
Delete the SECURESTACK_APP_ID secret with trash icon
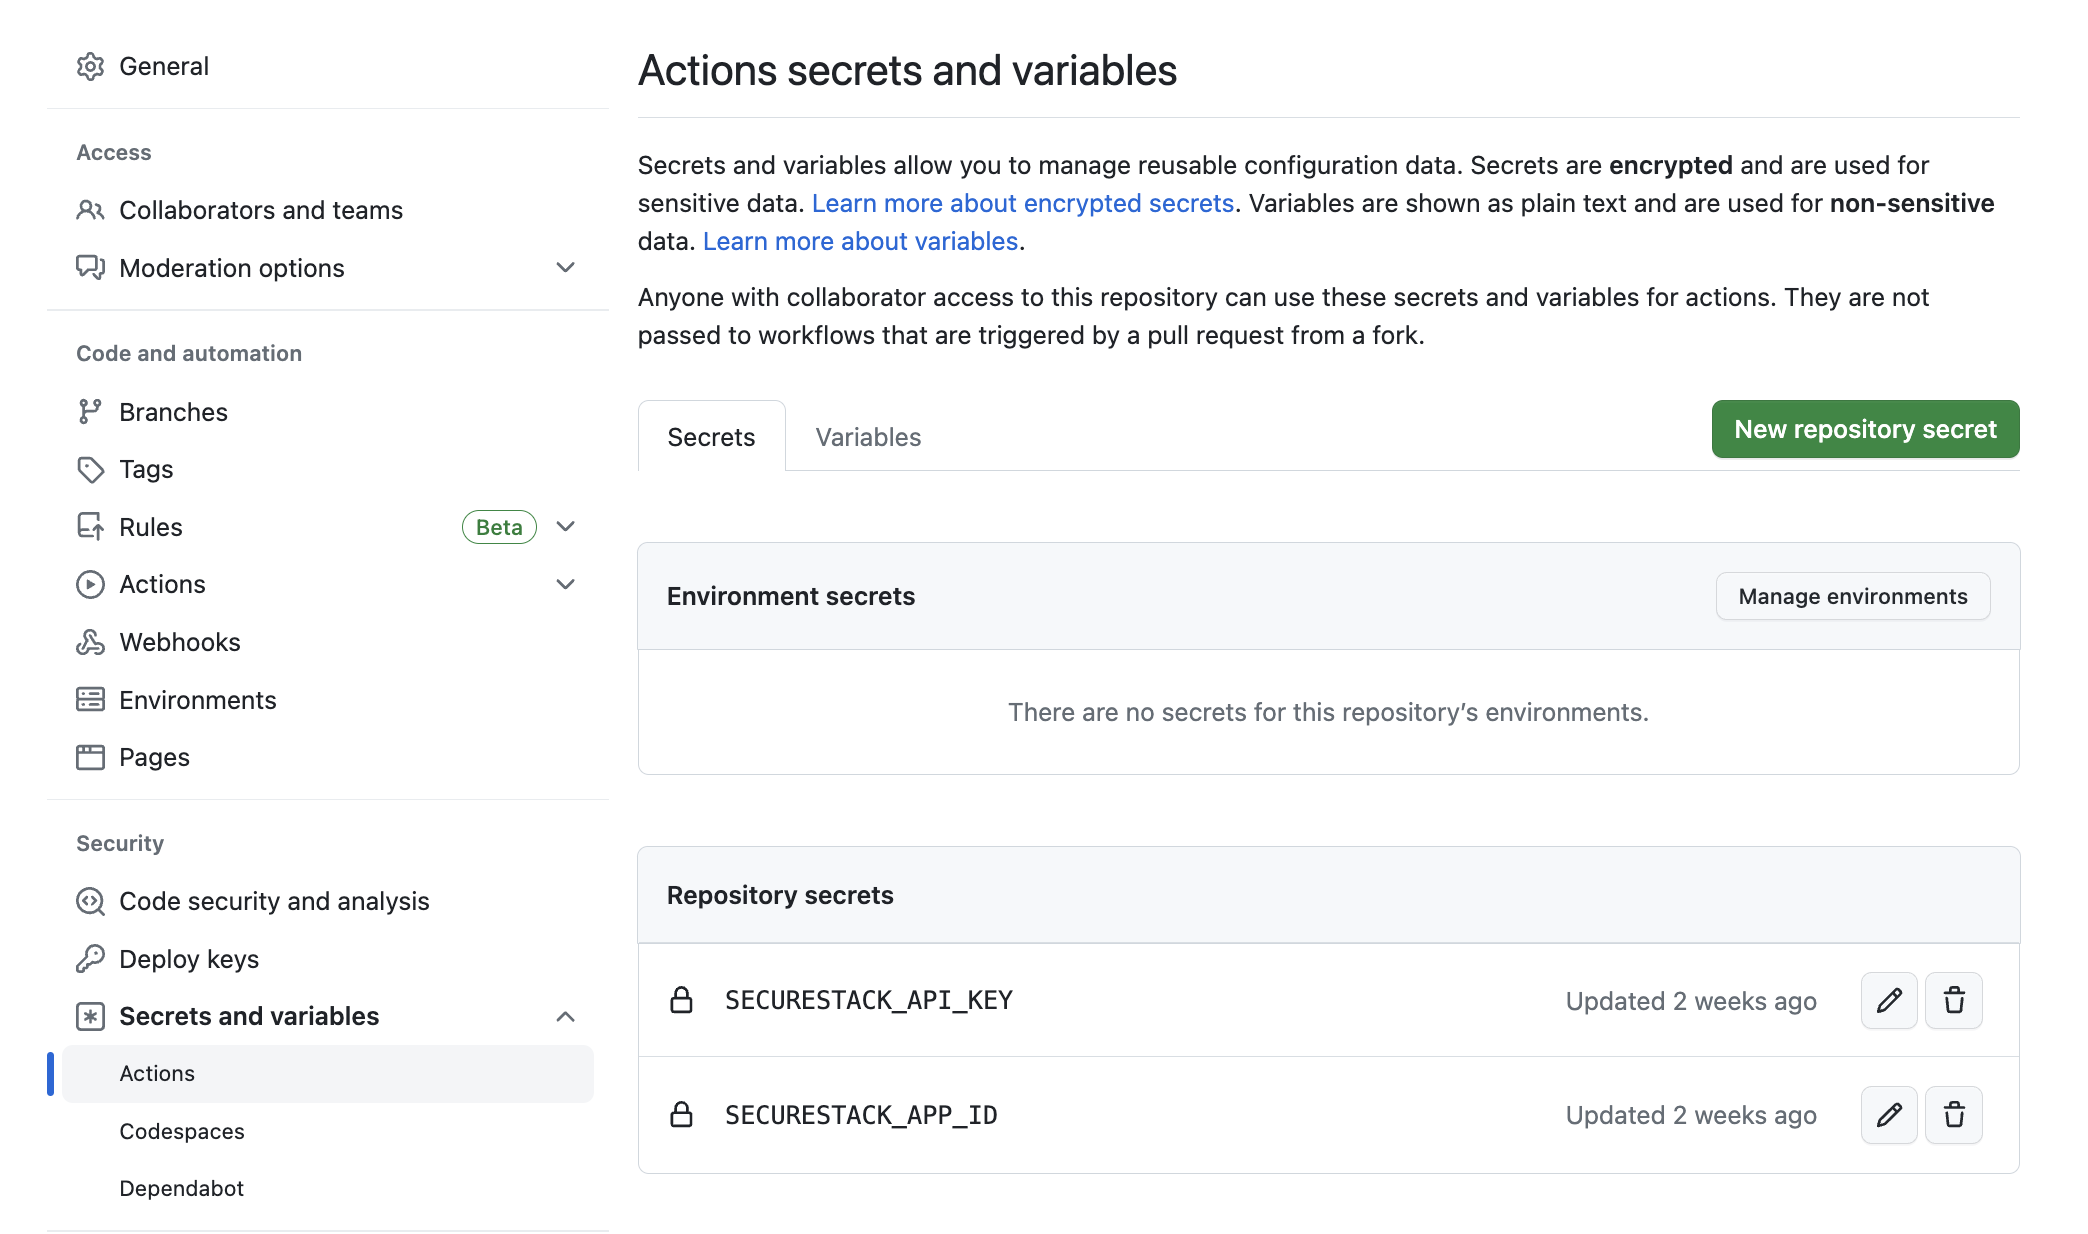click(1953, 1115)
